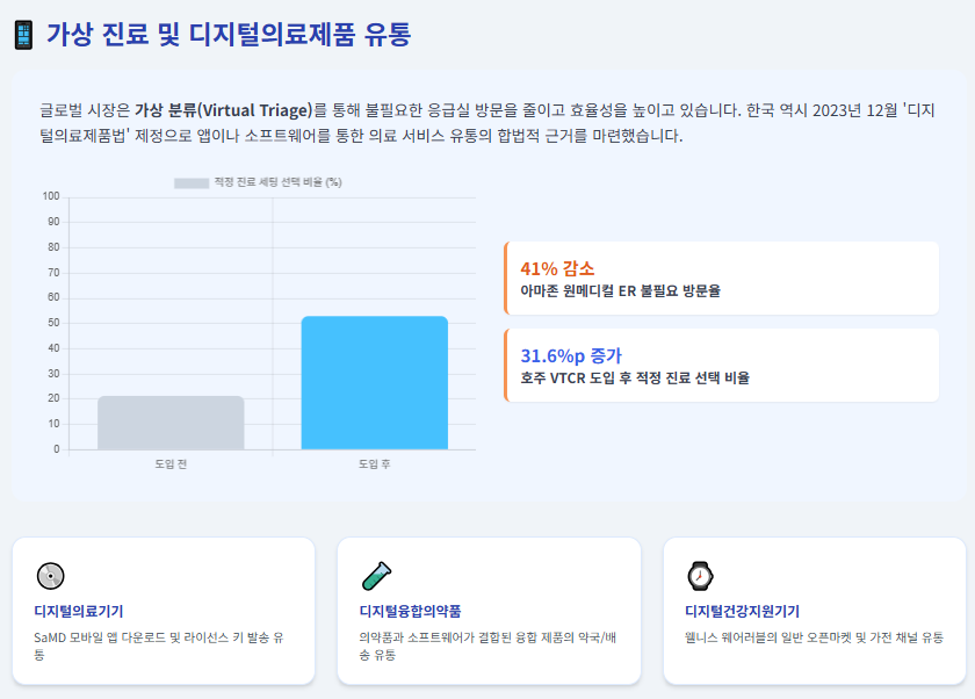Open the 31.6%p 증가 statistic card
The image size is (975, 699).
721,365
